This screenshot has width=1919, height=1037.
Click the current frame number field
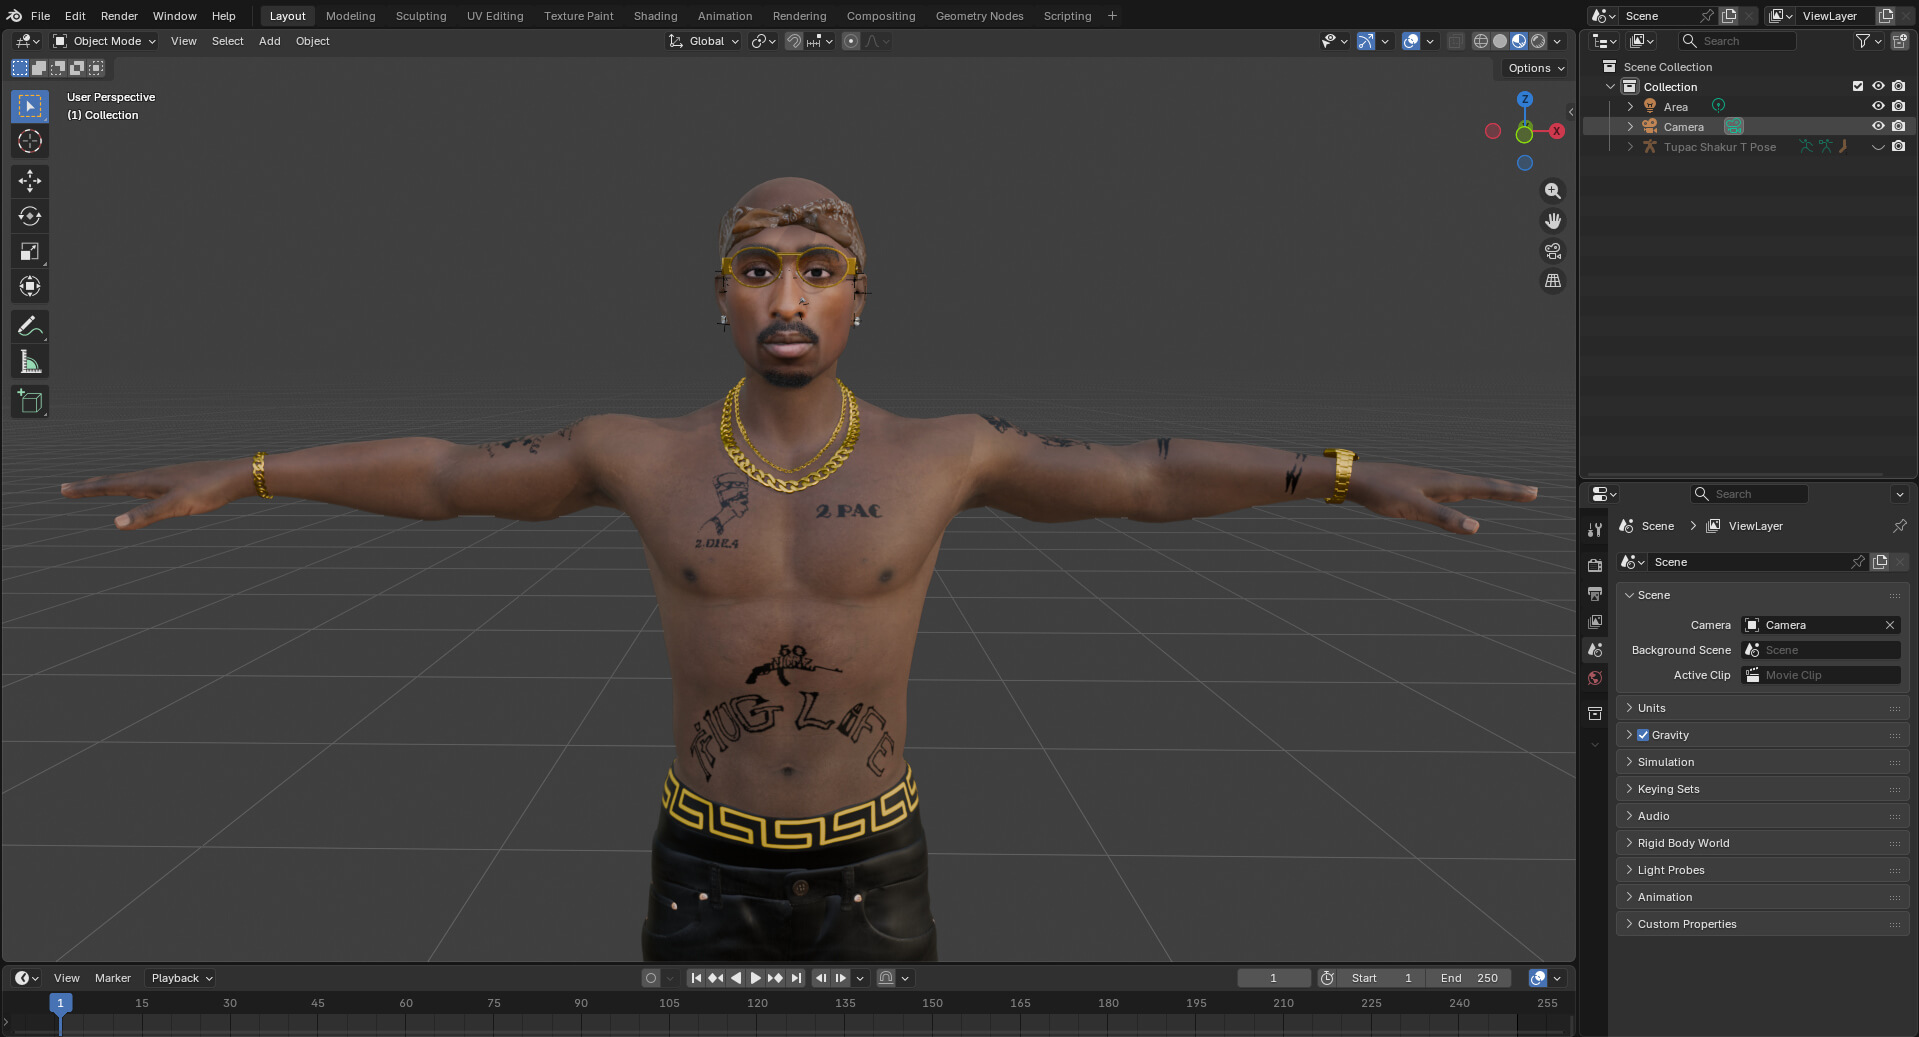coord(1273,978)
